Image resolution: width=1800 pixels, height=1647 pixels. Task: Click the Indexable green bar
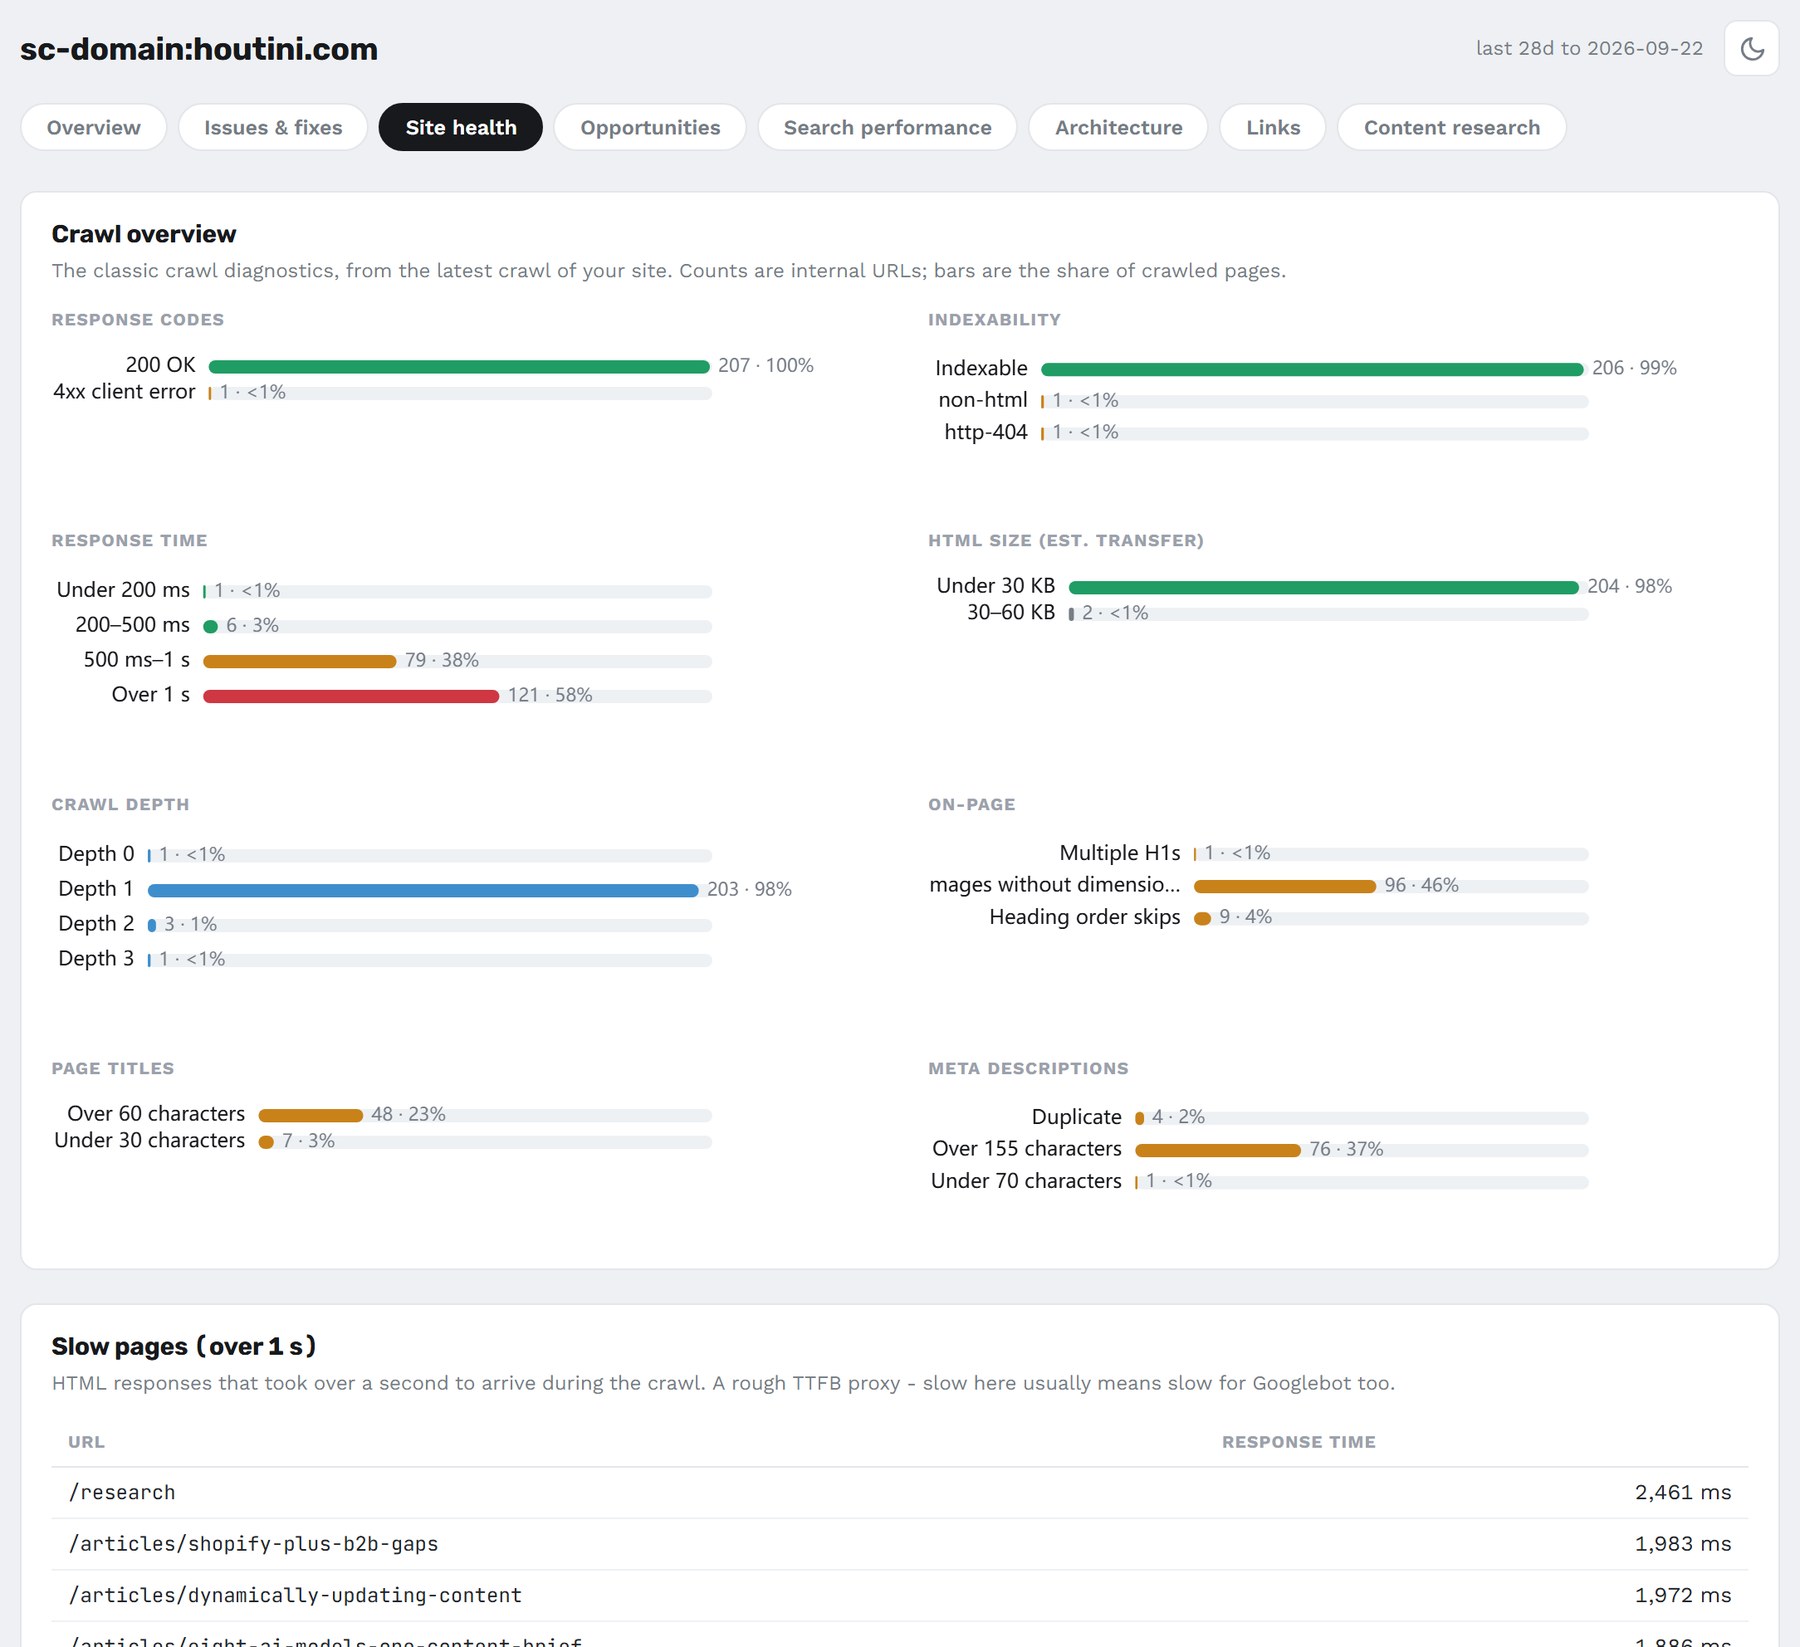tap(1312, 370)
